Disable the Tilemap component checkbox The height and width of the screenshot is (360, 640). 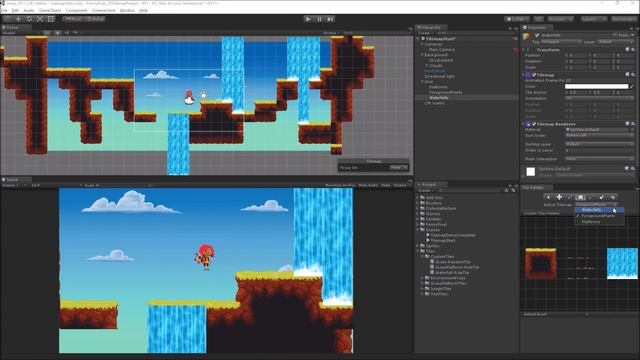(534, 75)
